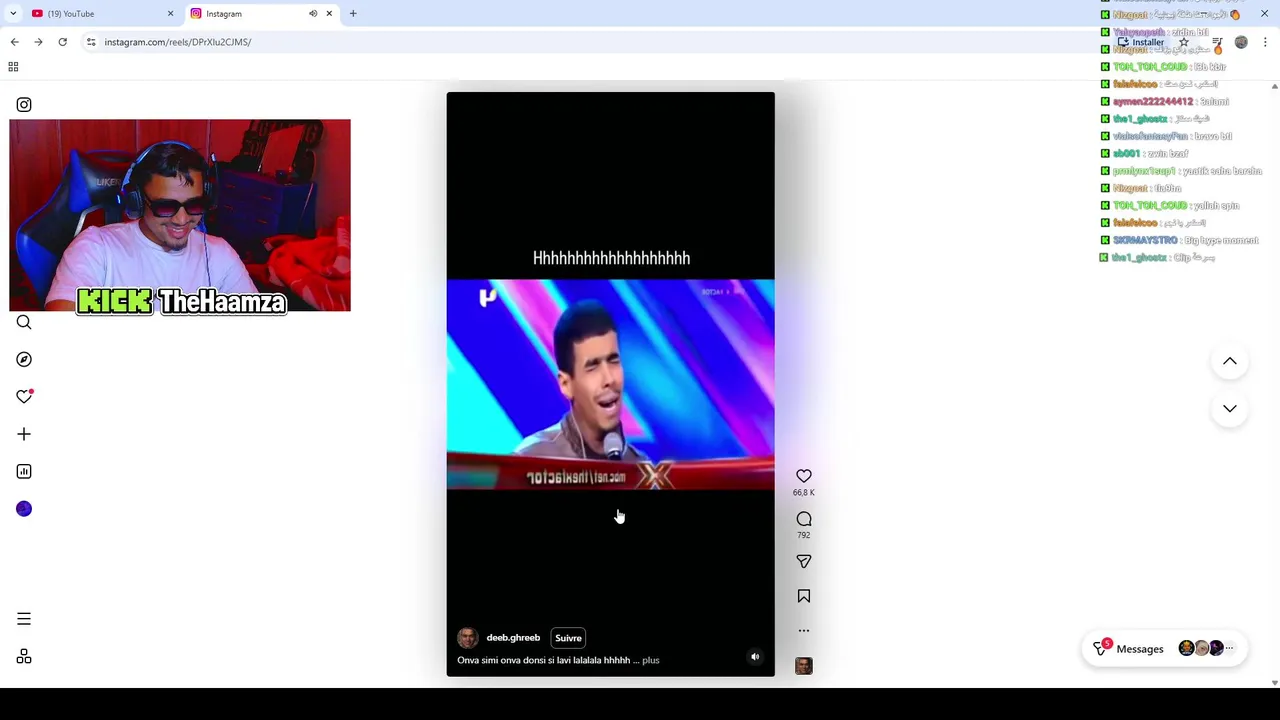Reload the Instagram page
1280x720 pixels.
tap(62, 42)
